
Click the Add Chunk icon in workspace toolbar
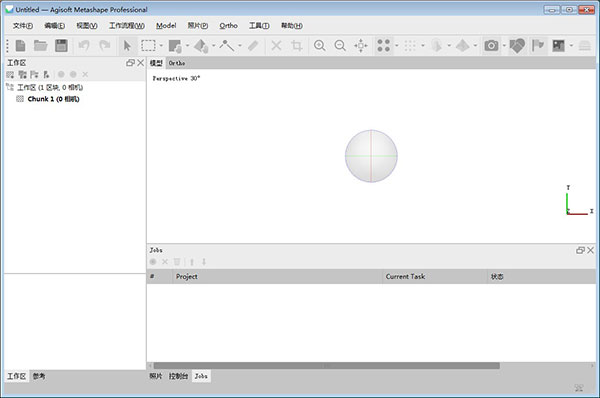tap(10, 74)
